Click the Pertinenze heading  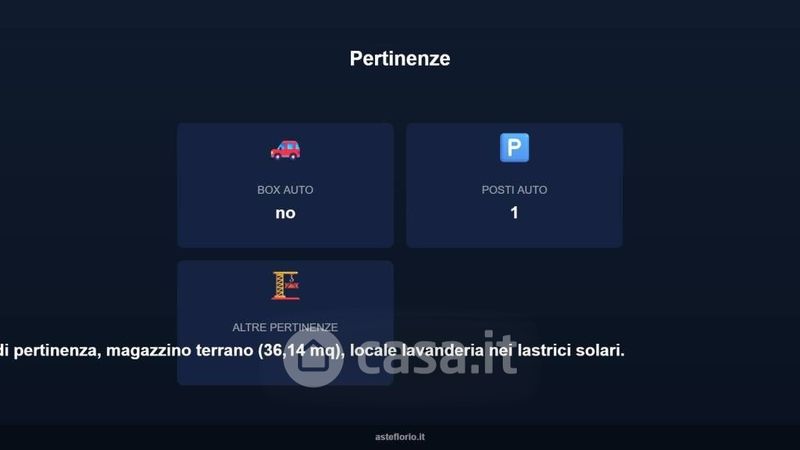pyautogui.click(x=400, y=58)
